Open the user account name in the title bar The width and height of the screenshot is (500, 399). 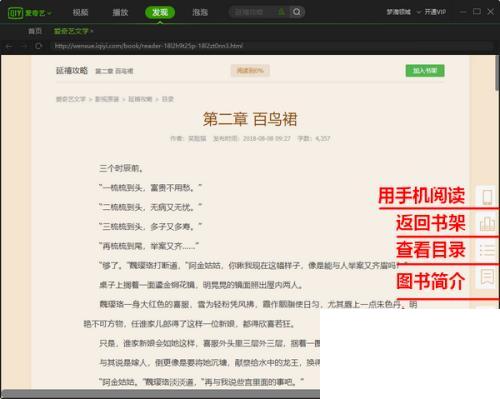pyautogui.click(x=399, y=12)
